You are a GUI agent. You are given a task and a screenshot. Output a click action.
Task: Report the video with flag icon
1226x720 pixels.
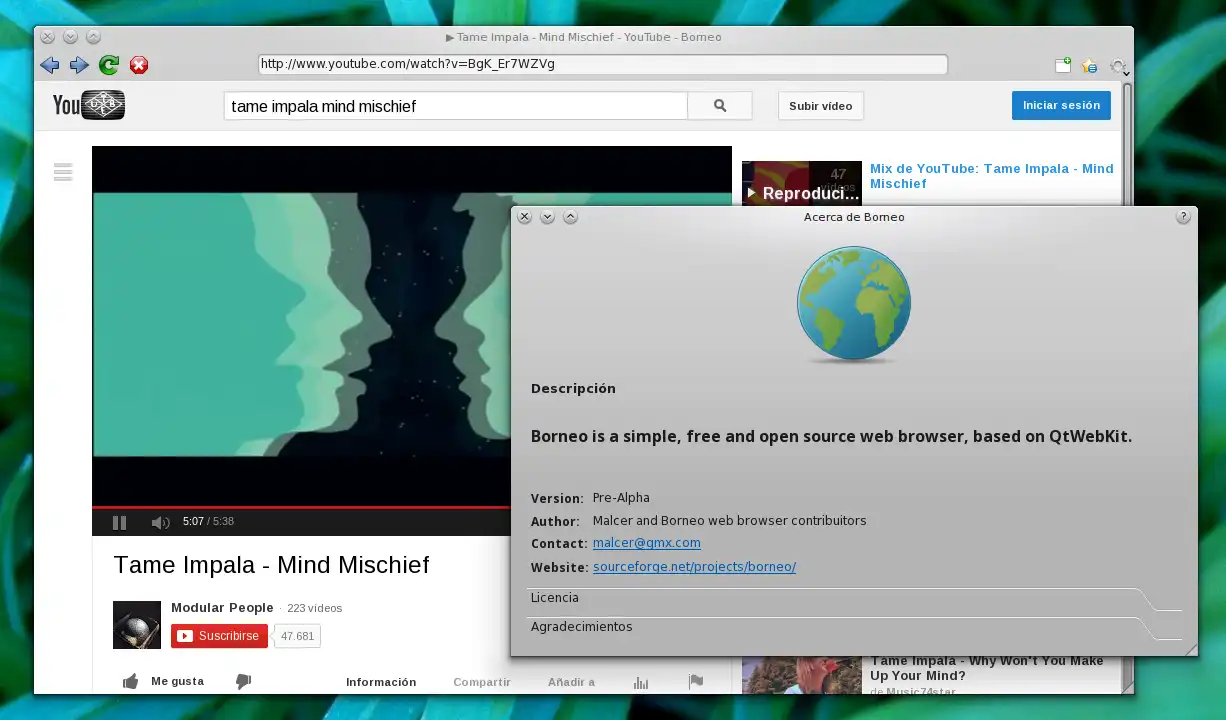coord(696,682)
